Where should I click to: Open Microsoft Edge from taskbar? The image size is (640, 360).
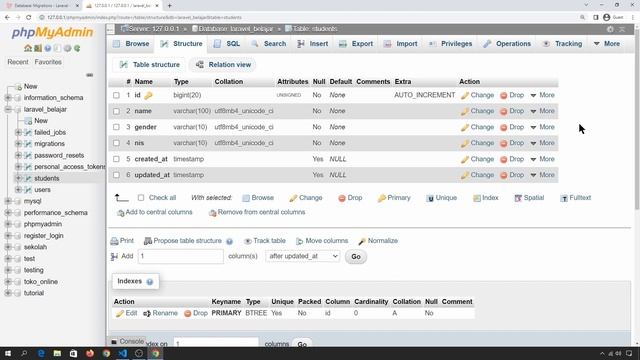pos(41,353)
